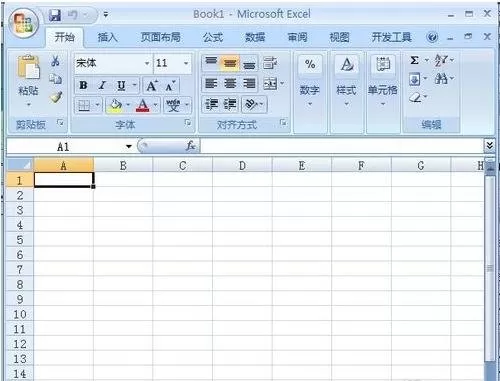
Task: Open the 剪贴板 dialog launcher
Action: (x=60, y=123)
